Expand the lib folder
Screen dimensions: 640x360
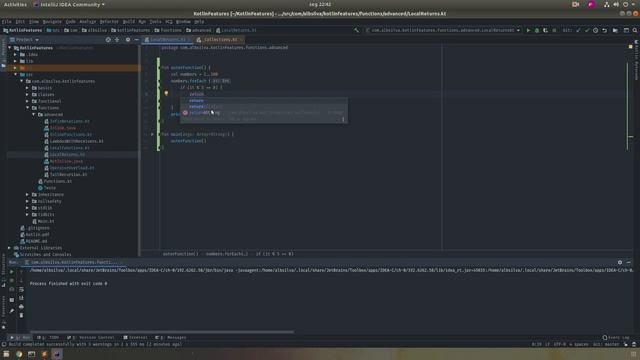[16, 61]
